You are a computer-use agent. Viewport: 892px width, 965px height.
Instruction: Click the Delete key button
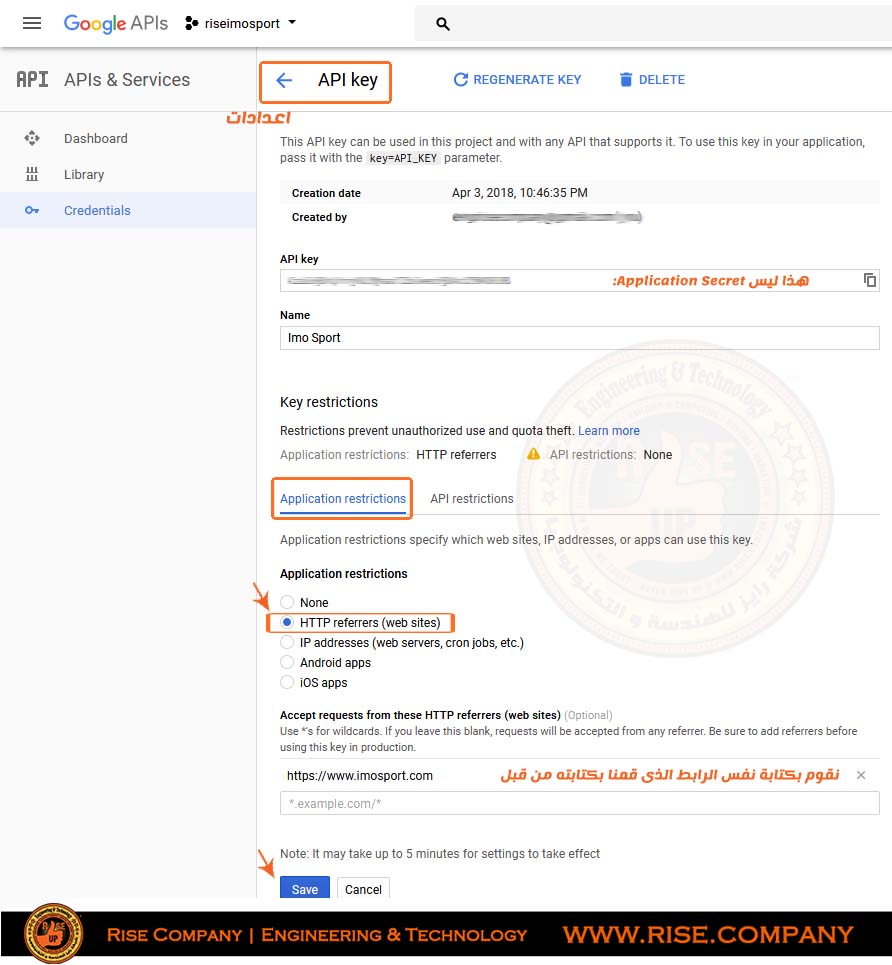pyautogui.click(x=652, y=79)
